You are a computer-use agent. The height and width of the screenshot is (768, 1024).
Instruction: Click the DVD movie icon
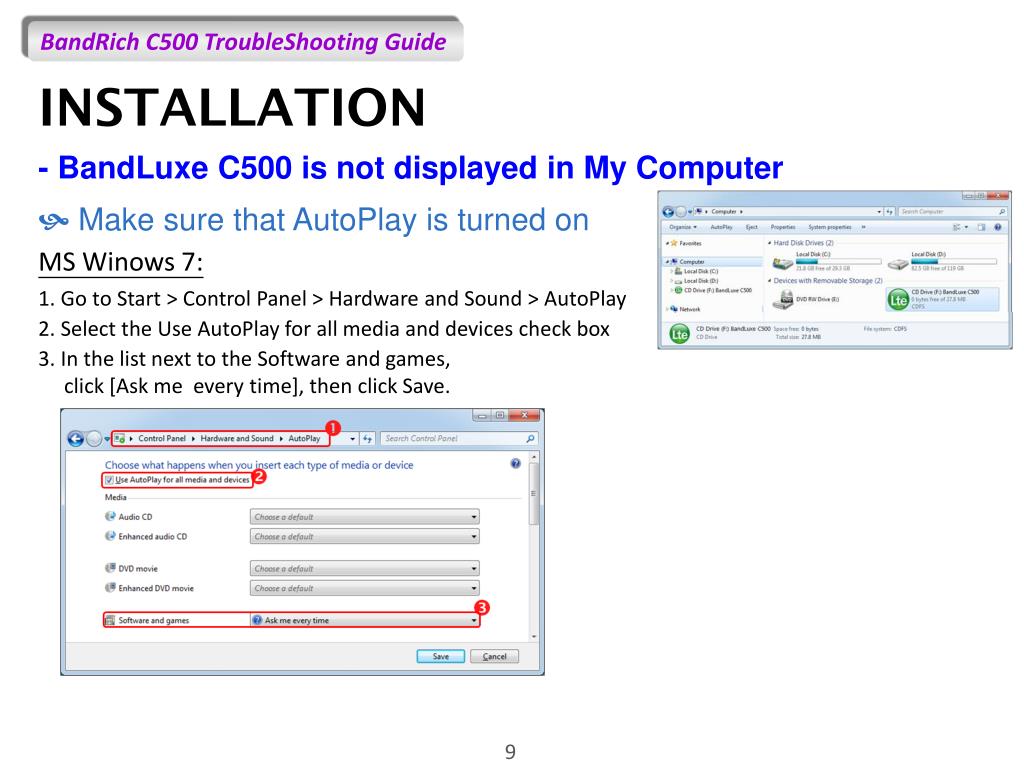[110, 568]
